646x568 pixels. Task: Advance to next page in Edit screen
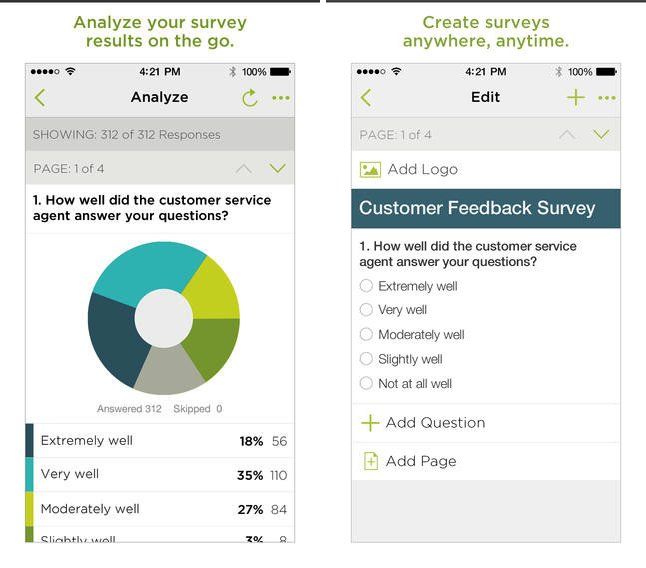pyautogui.click(x=601, y=134)
